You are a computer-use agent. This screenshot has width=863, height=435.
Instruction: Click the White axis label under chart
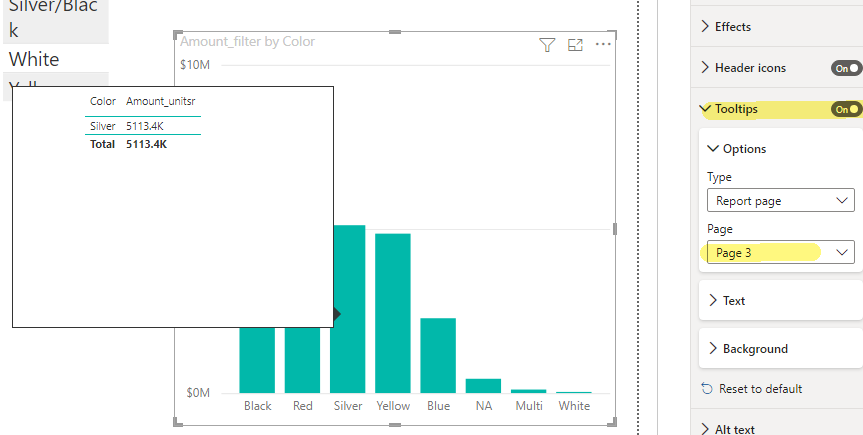click(574, 406)
